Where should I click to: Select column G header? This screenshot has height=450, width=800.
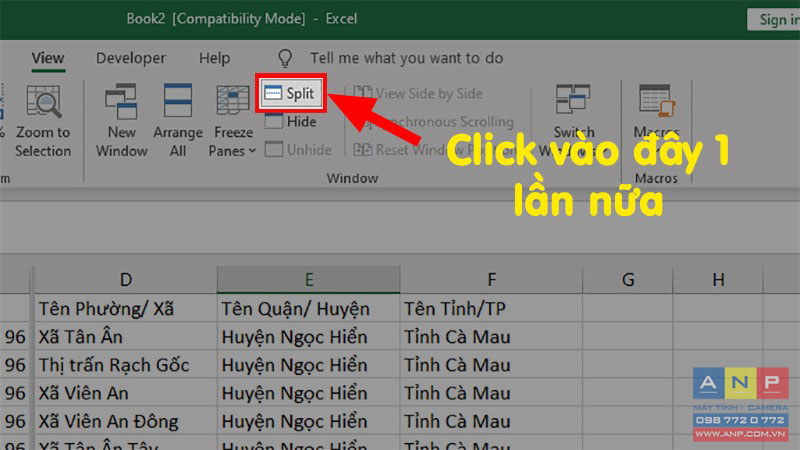[628, 280]
